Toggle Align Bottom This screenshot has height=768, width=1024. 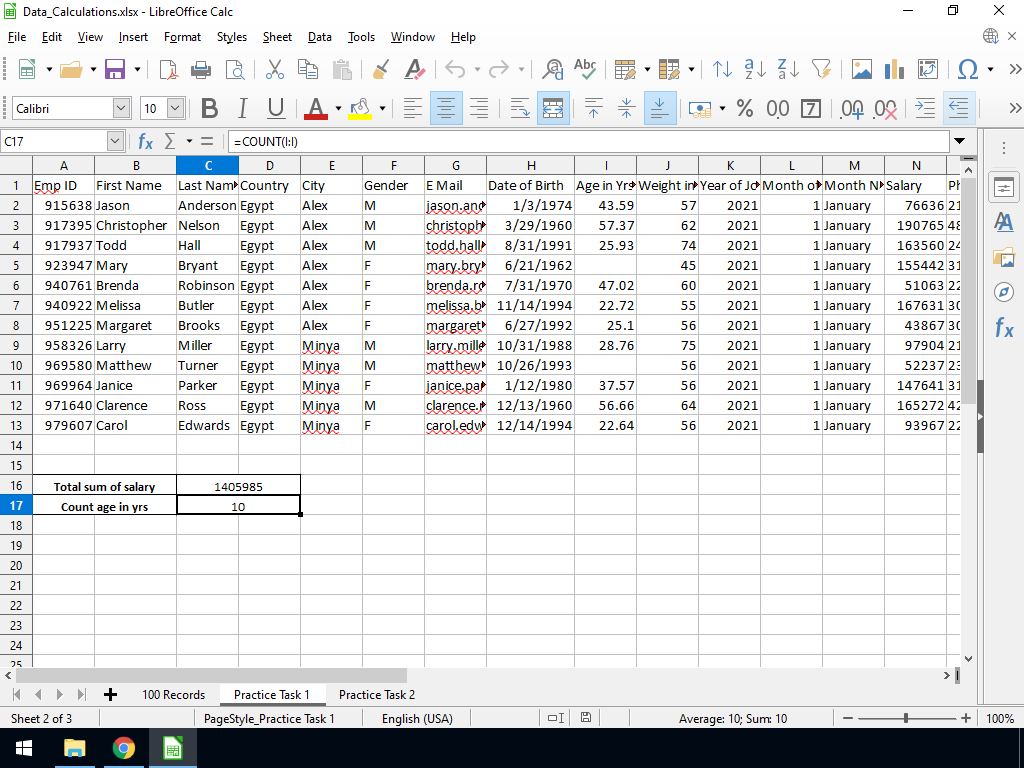660,108
